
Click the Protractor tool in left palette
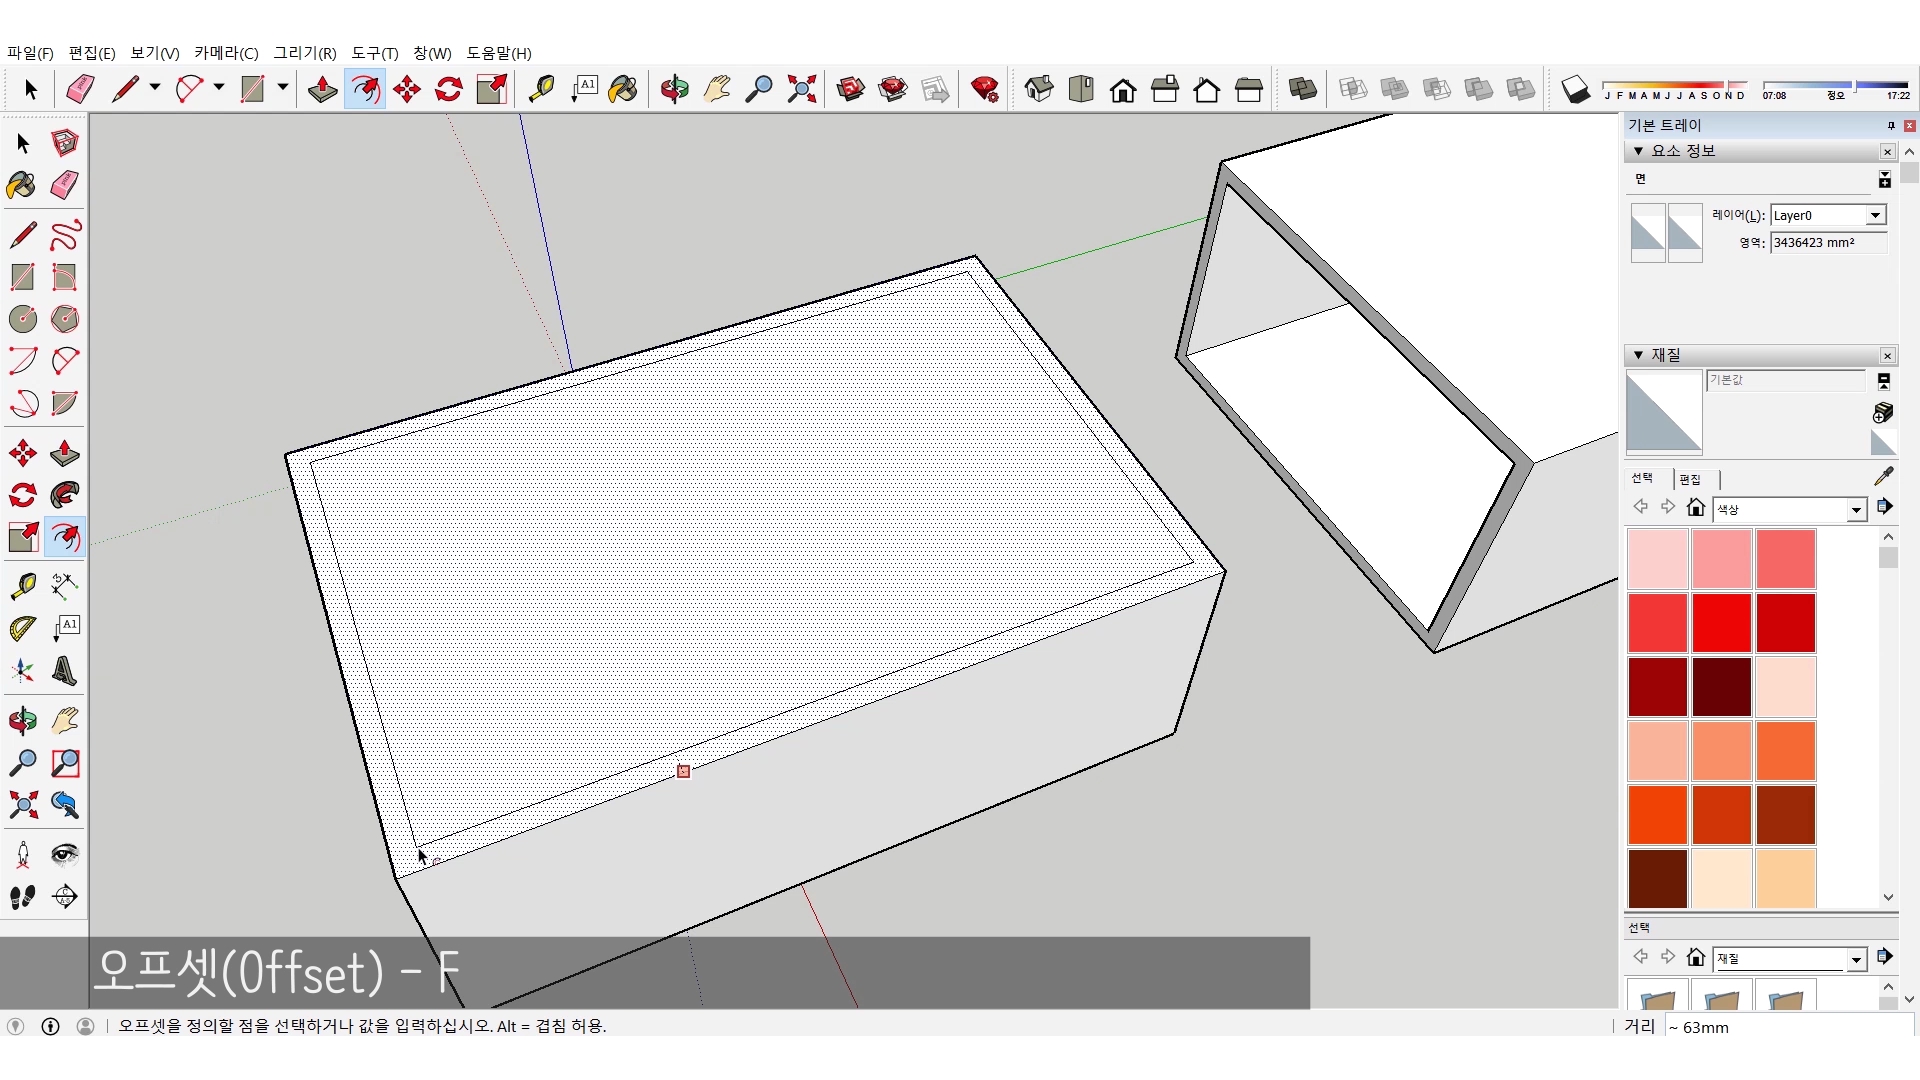tap(23, 628)
